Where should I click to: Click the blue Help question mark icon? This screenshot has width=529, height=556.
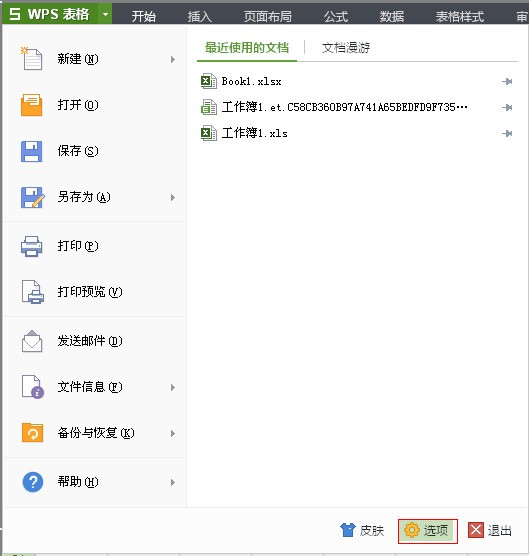33,482
